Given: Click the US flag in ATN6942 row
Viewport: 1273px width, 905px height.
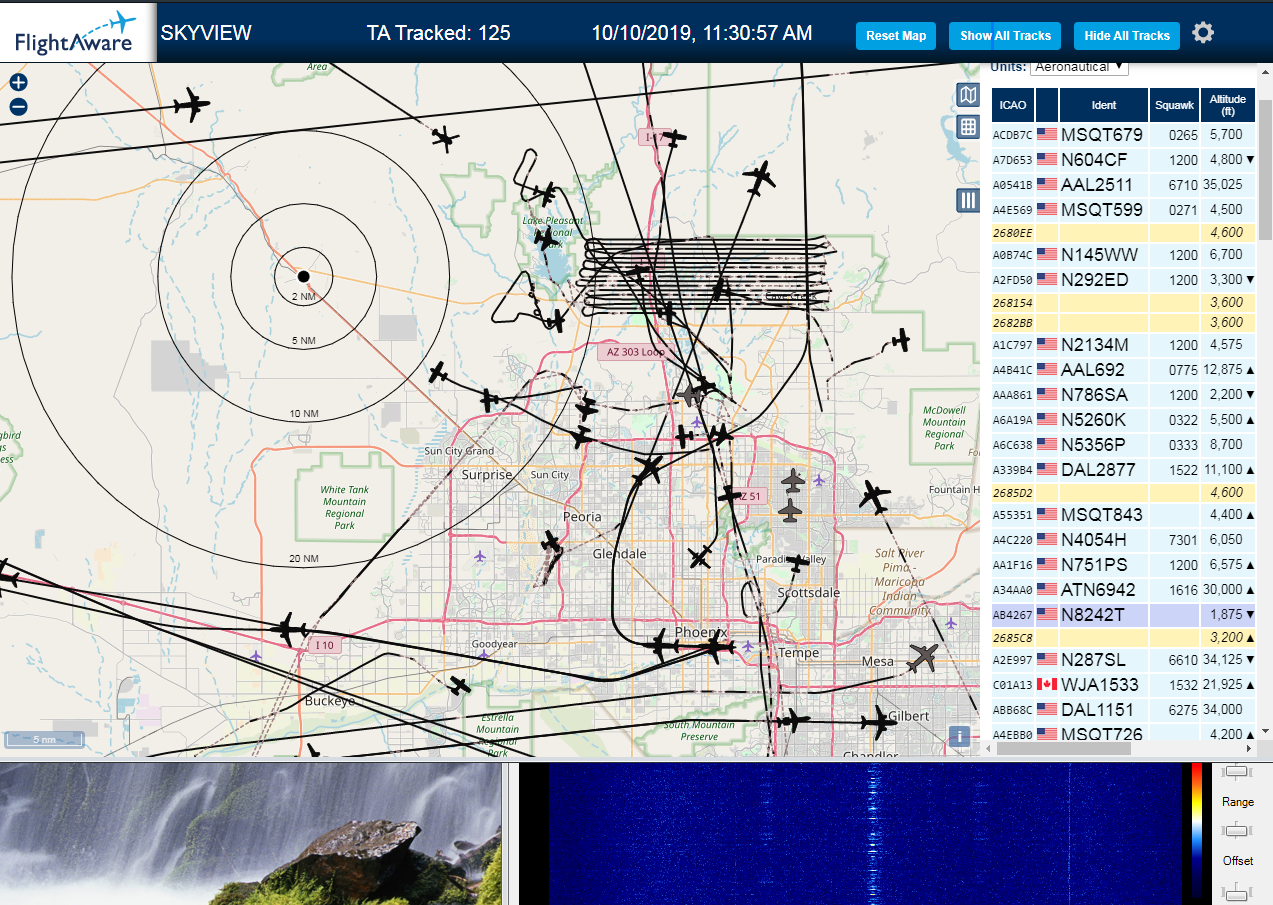Looking at the screenshot, I should [1046, 589].
